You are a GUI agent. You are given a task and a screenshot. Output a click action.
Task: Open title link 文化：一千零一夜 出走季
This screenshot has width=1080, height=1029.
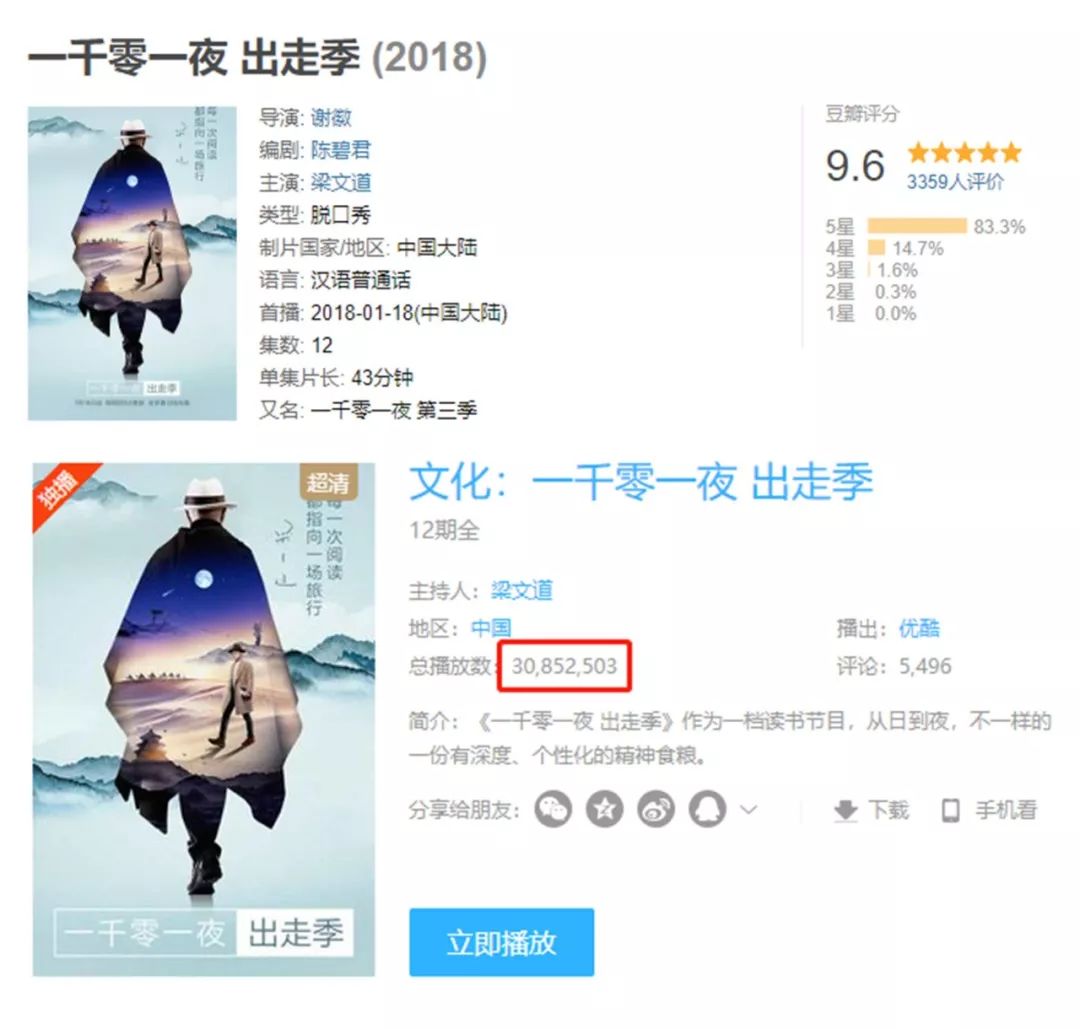[x=641, y=481]
